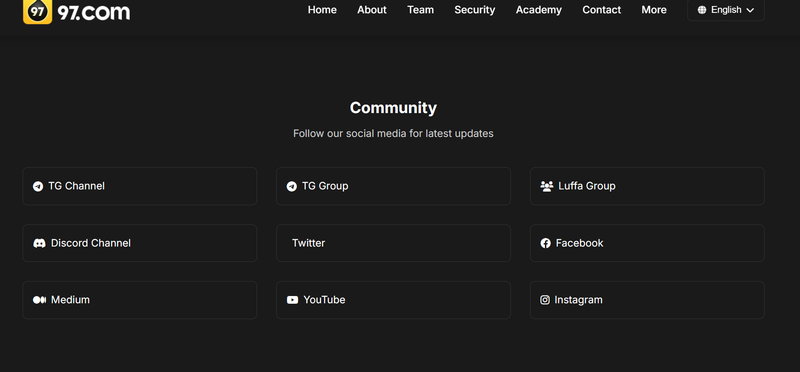Open the Twitter community card

[393, 243]
